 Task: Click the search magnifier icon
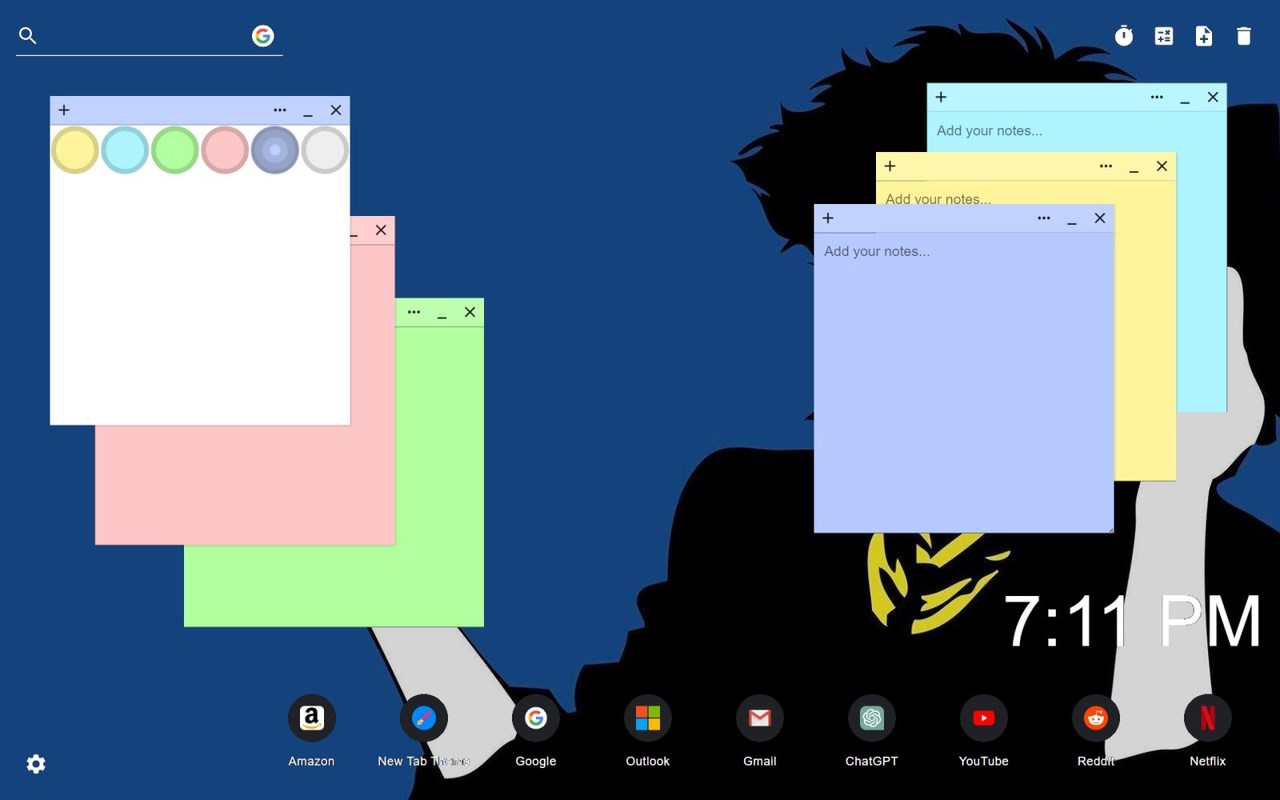pyautogui.click(x=28, y=36)
